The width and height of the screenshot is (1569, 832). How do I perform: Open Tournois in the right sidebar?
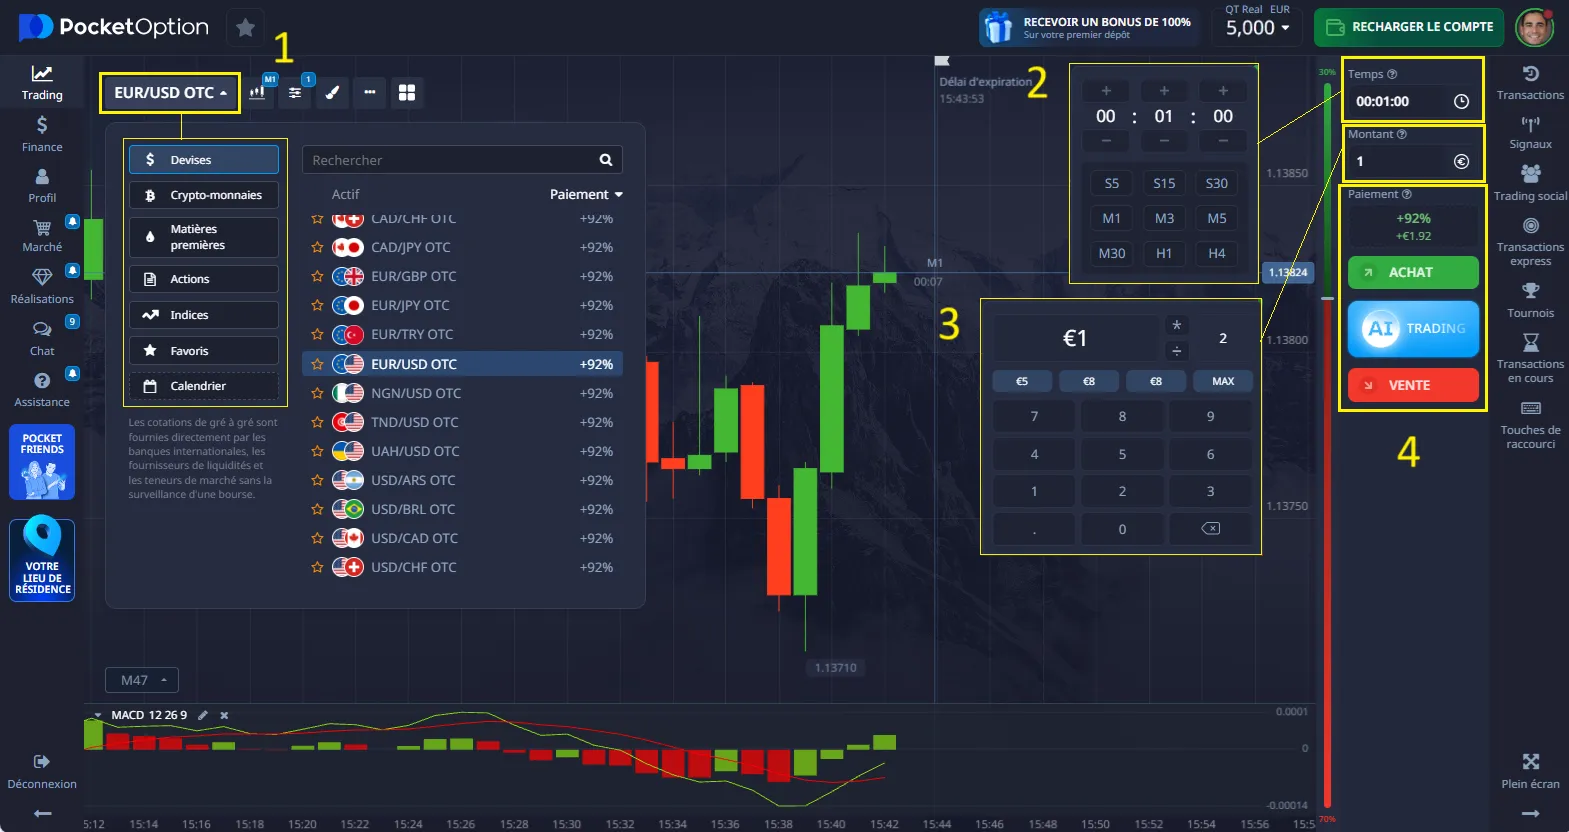(1530, 300)
